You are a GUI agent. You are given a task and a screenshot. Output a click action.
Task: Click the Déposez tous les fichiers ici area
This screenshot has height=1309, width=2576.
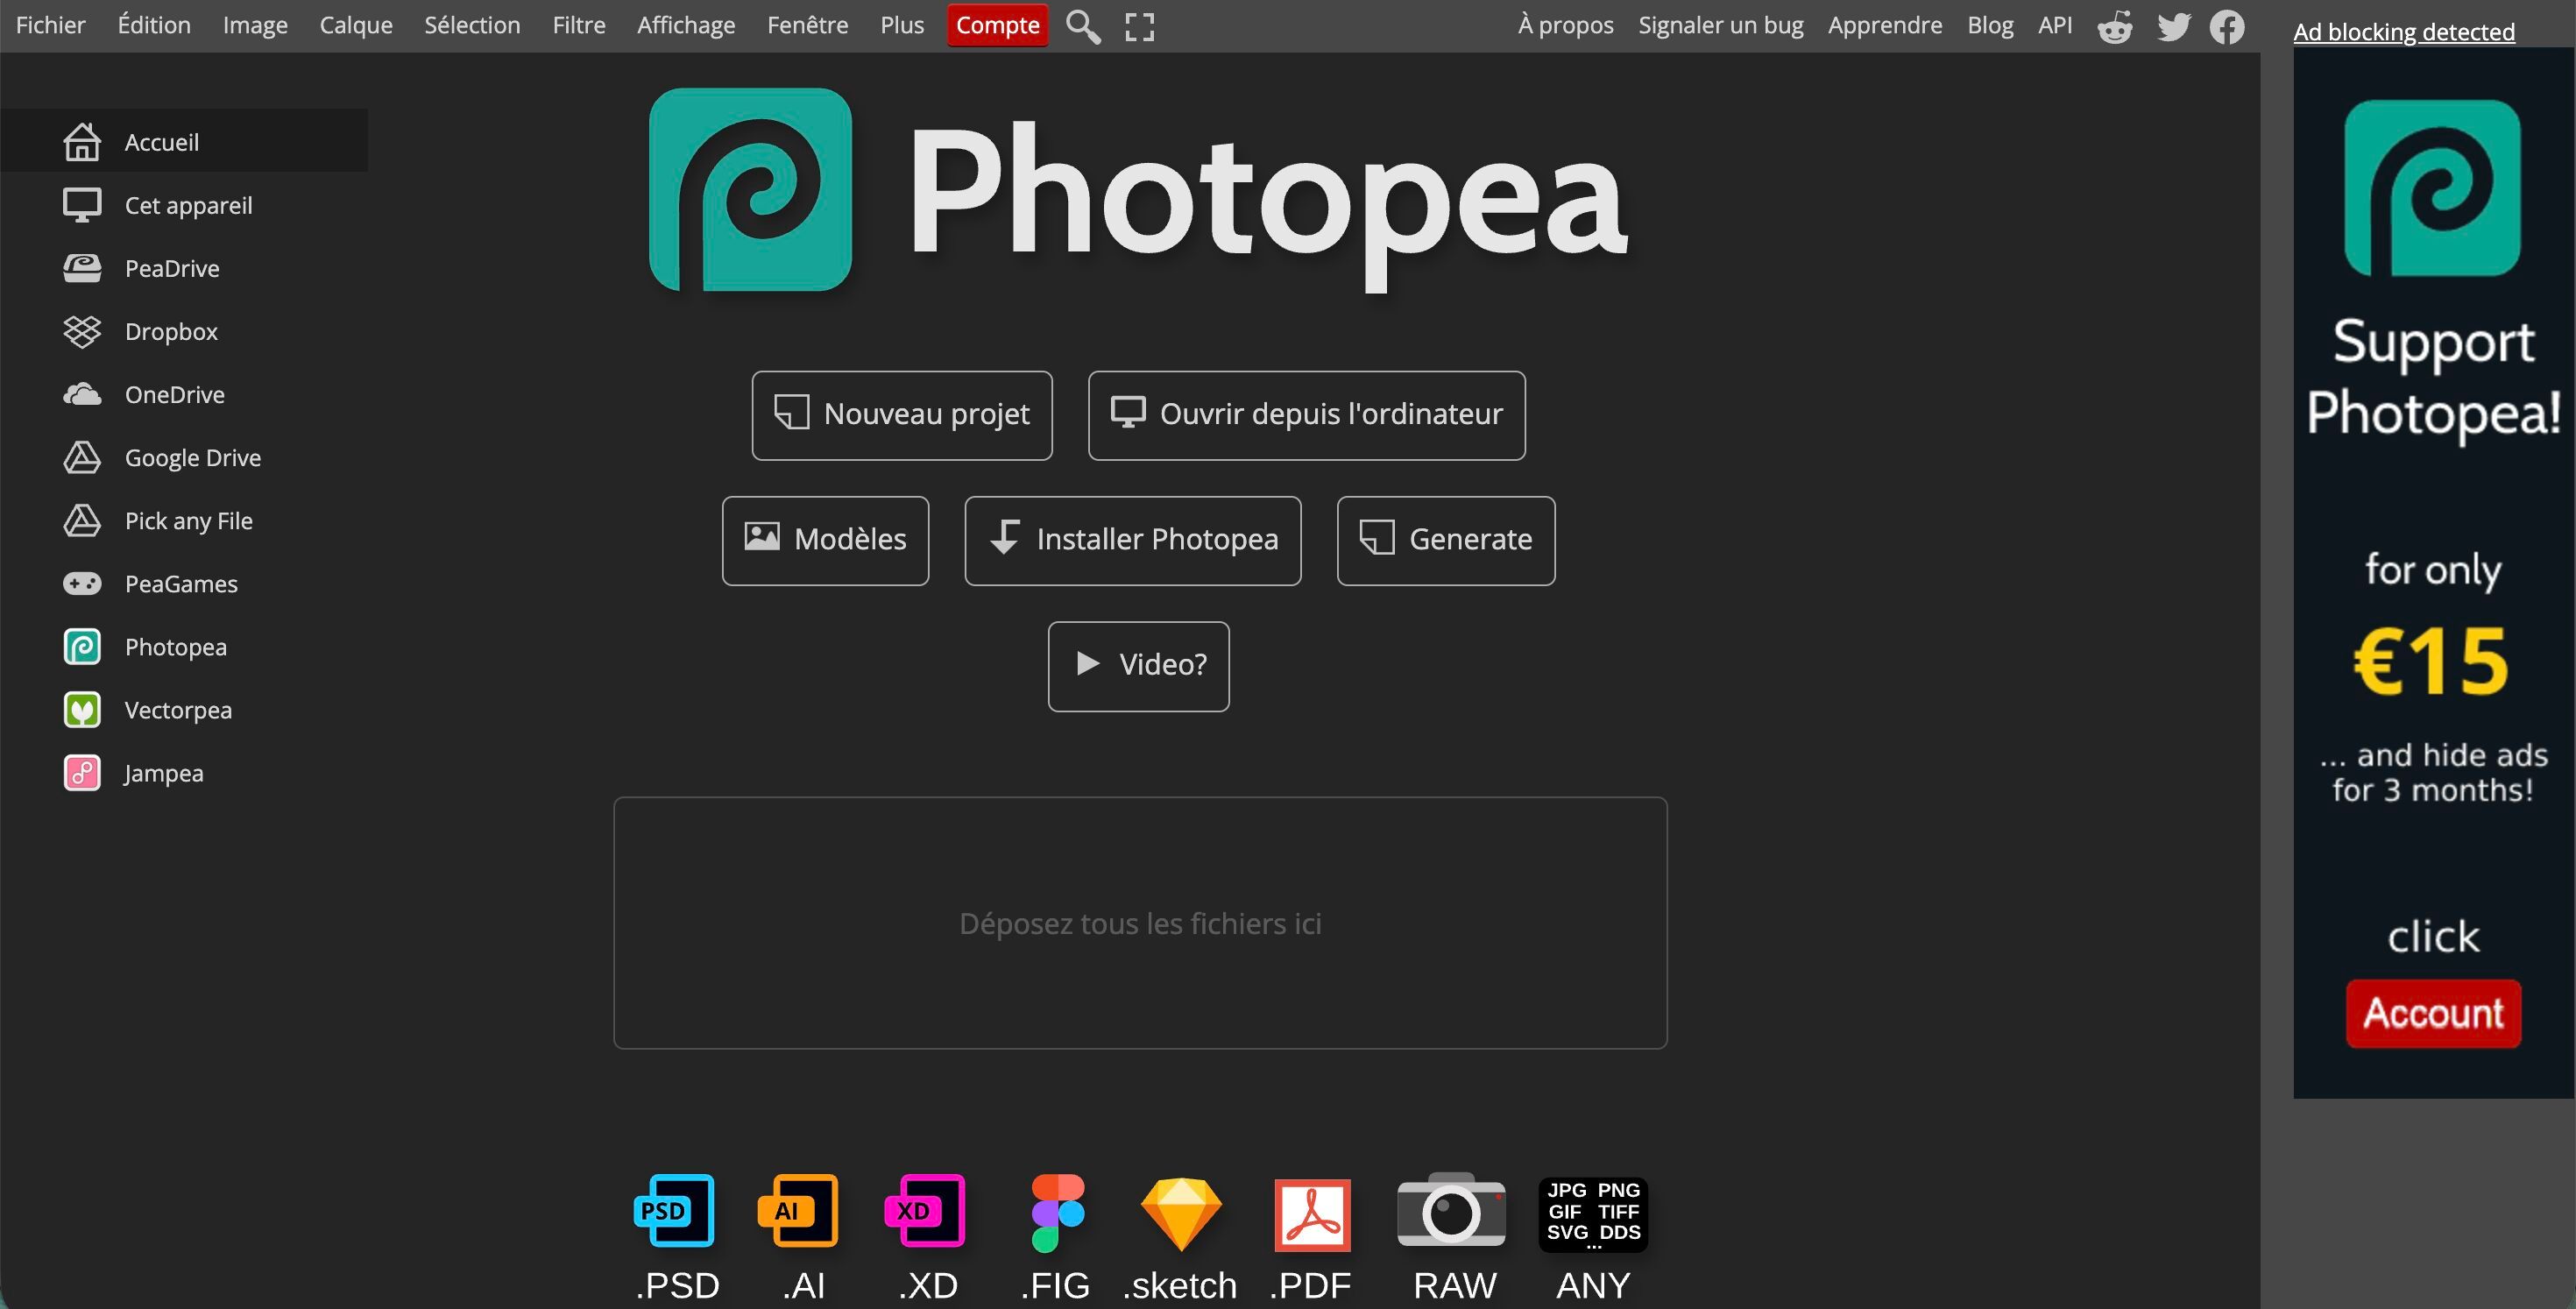(x=1140, y=922)
